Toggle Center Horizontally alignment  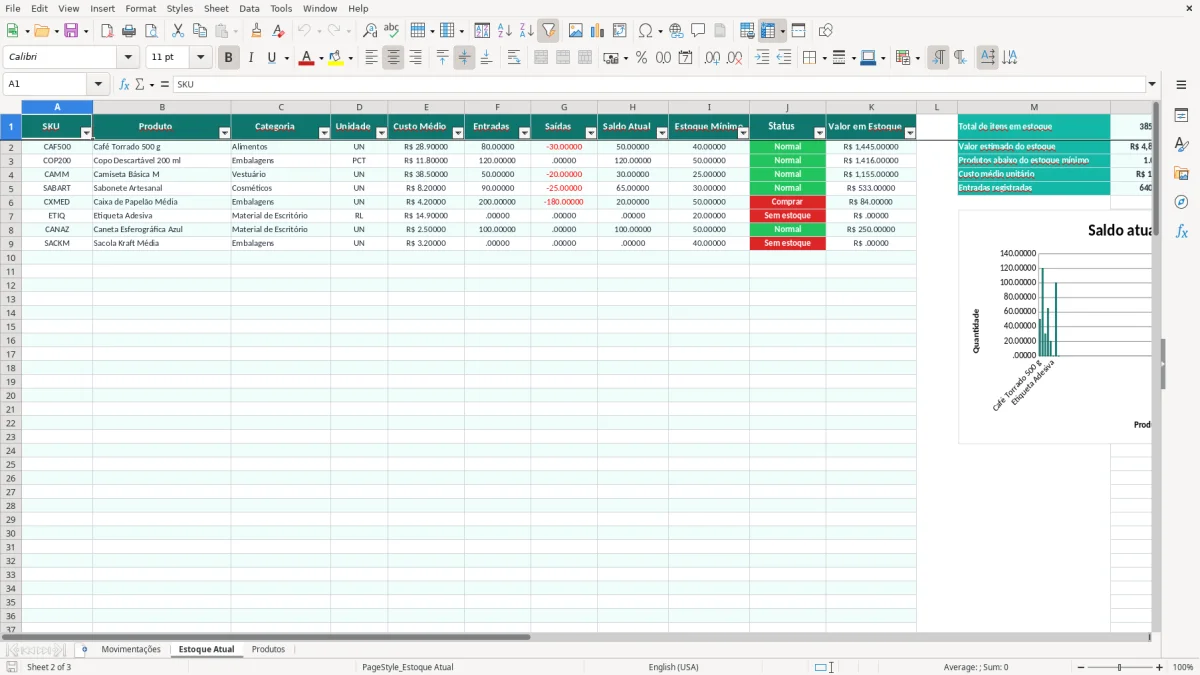[x=393, y=58]
